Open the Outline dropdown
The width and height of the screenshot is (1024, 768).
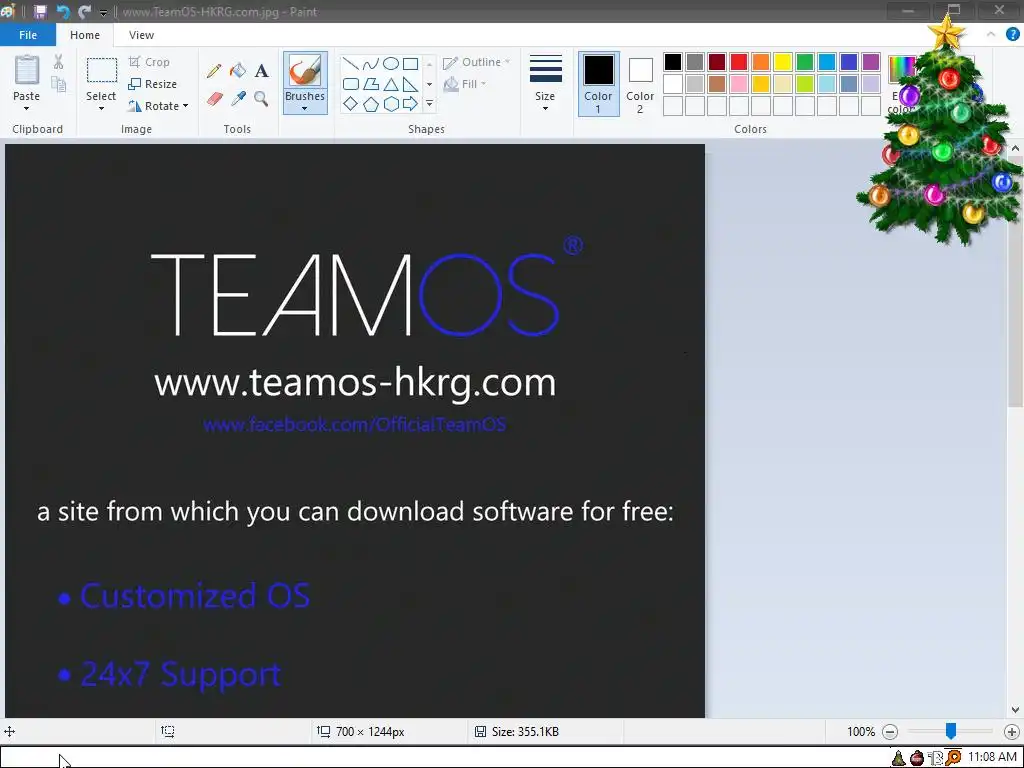pos(476,62)
